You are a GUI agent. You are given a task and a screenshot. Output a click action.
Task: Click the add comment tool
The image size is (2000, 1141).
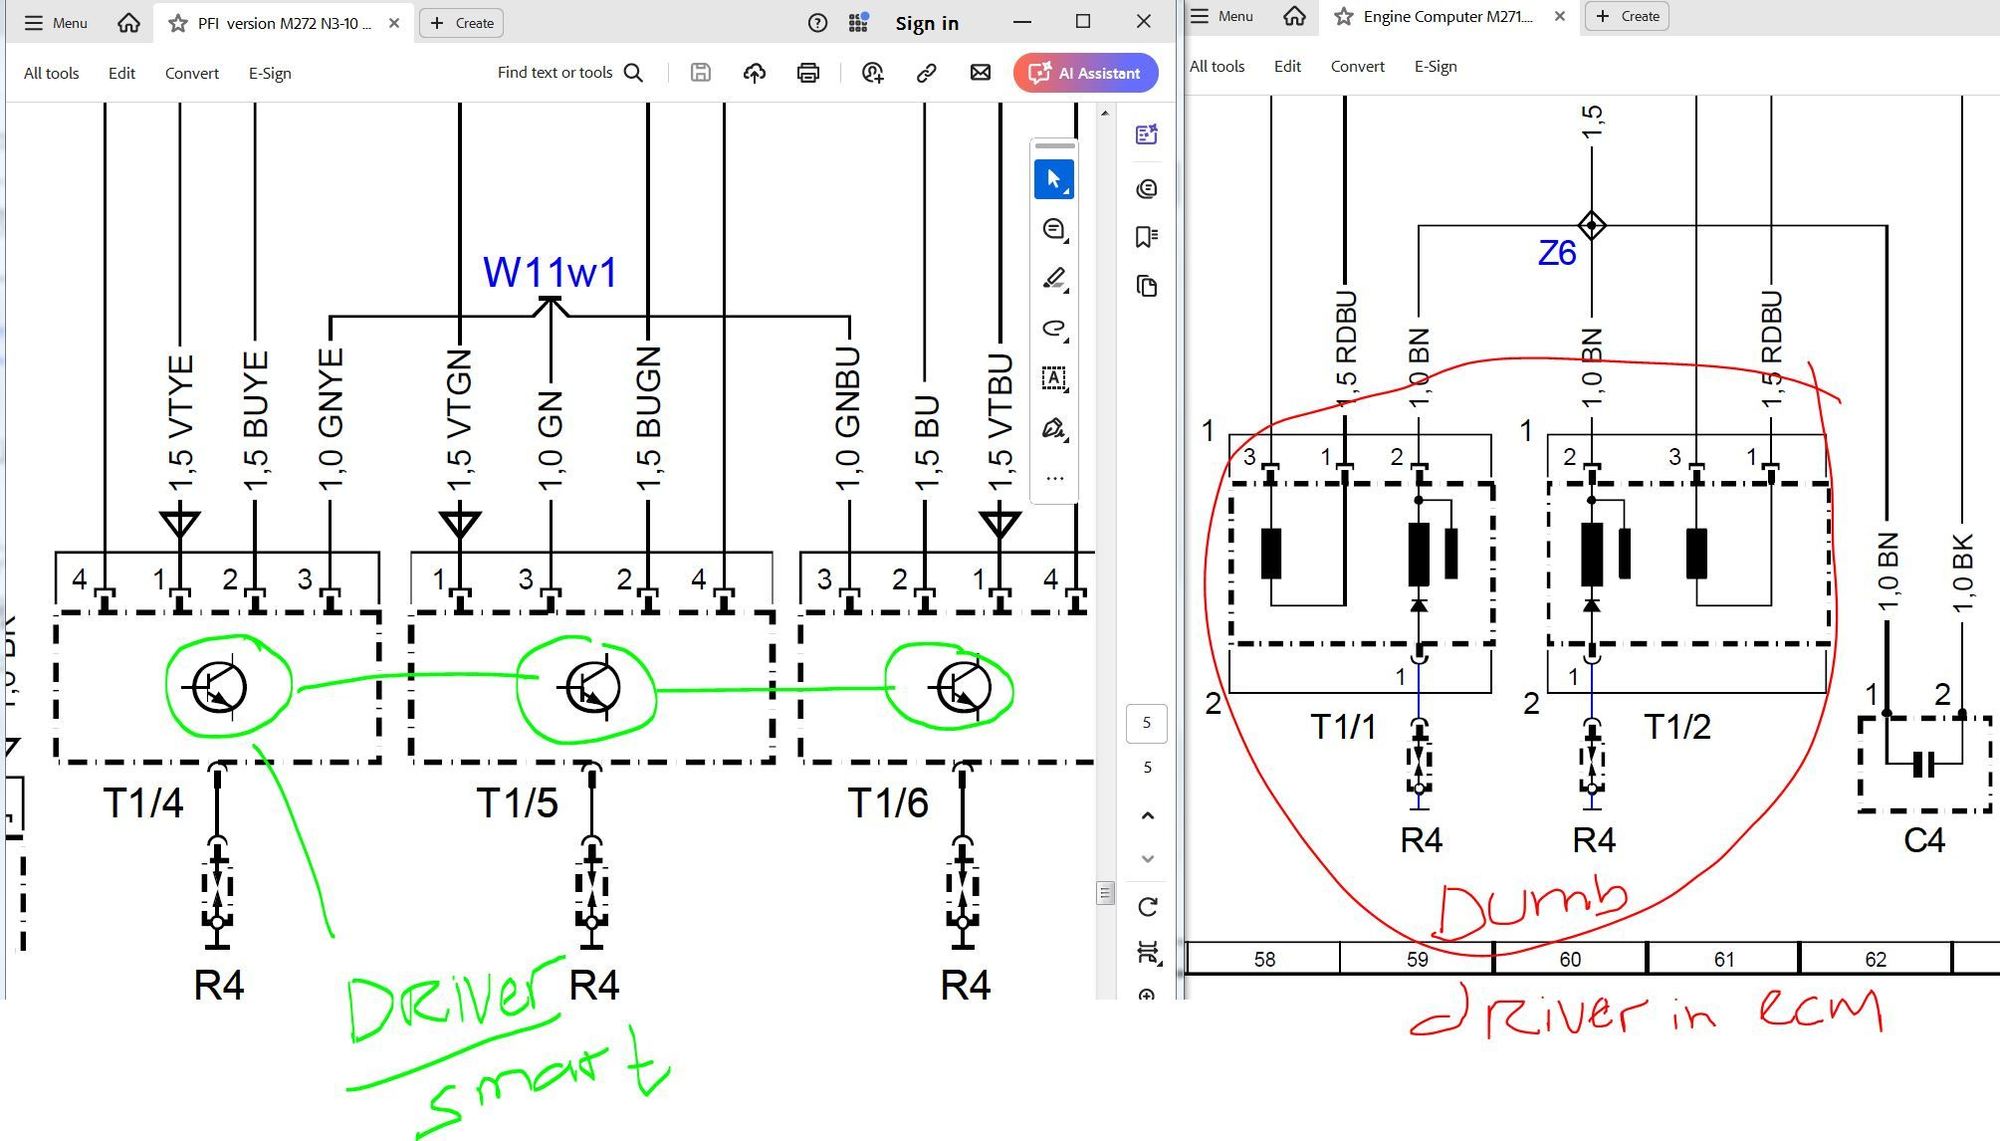tap(1053, 229)
